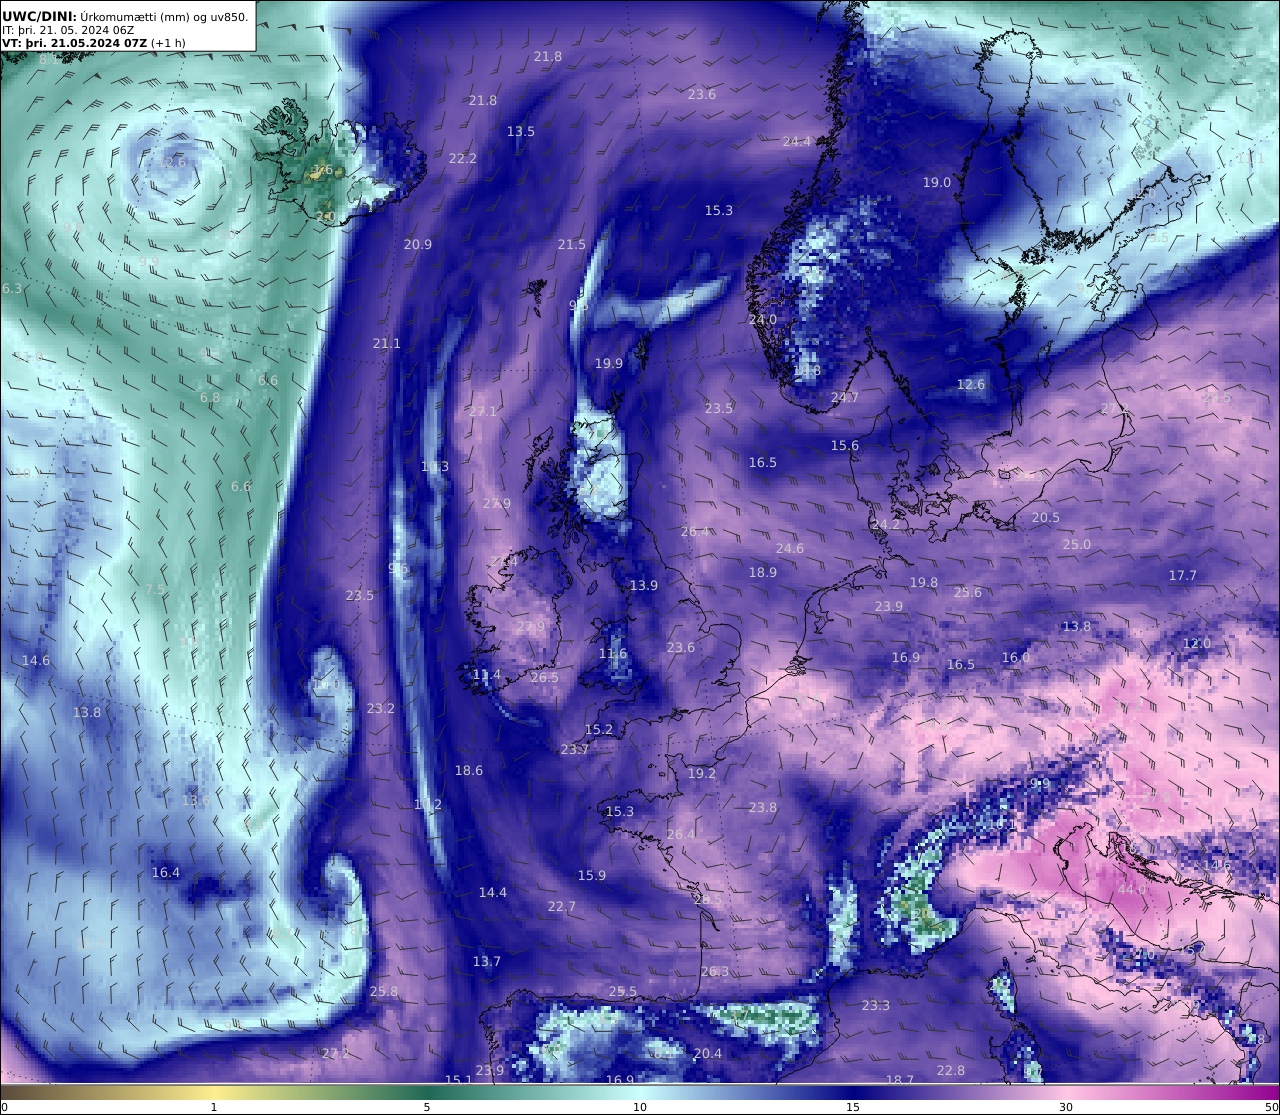
Task: Click the 20.5 value label
Action: [x=1046, y=518]
